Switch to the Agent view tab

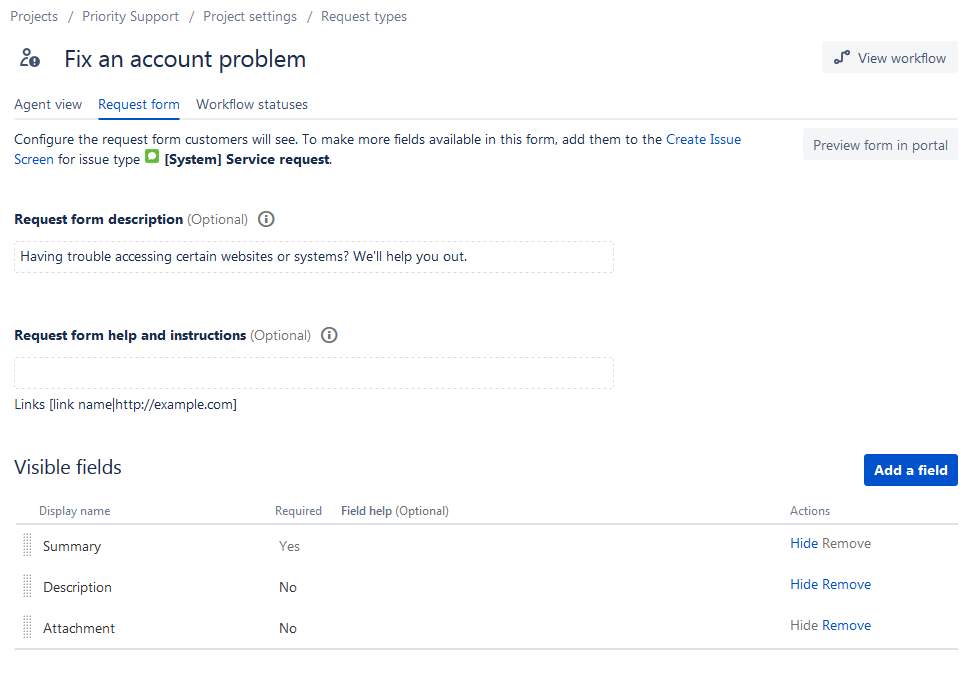click(x=48, y=104)
